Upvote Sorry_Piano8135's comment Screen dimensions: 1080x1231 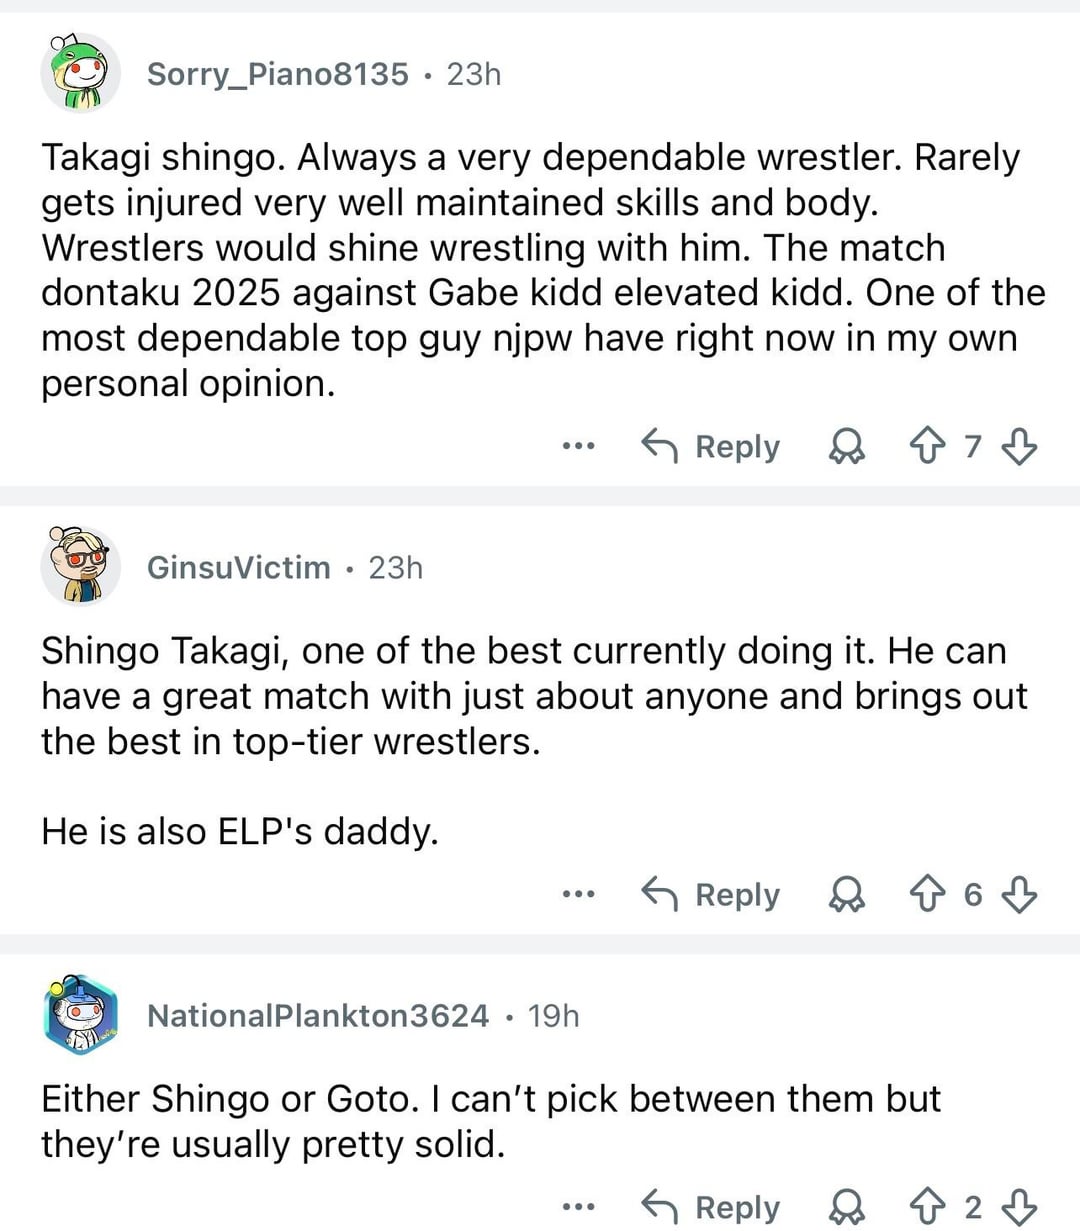point(927,447)
